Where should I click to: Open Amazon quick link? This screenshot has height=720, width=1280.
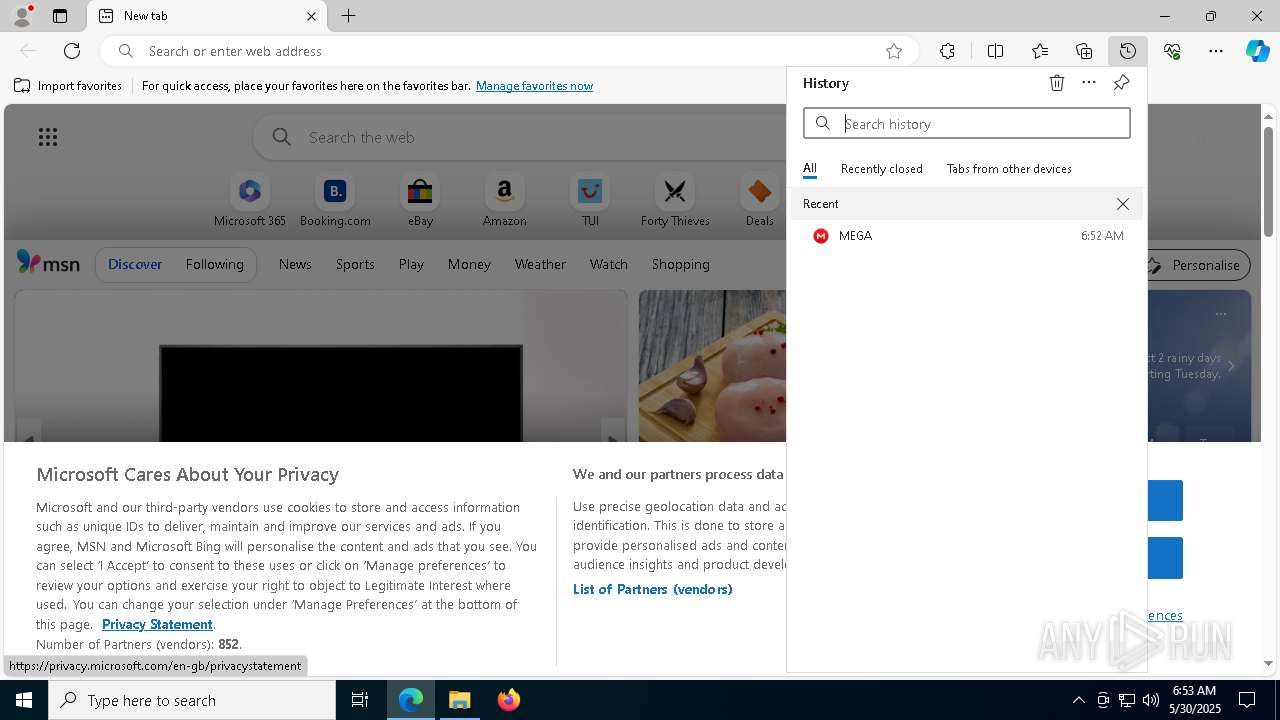click(504, 201)
